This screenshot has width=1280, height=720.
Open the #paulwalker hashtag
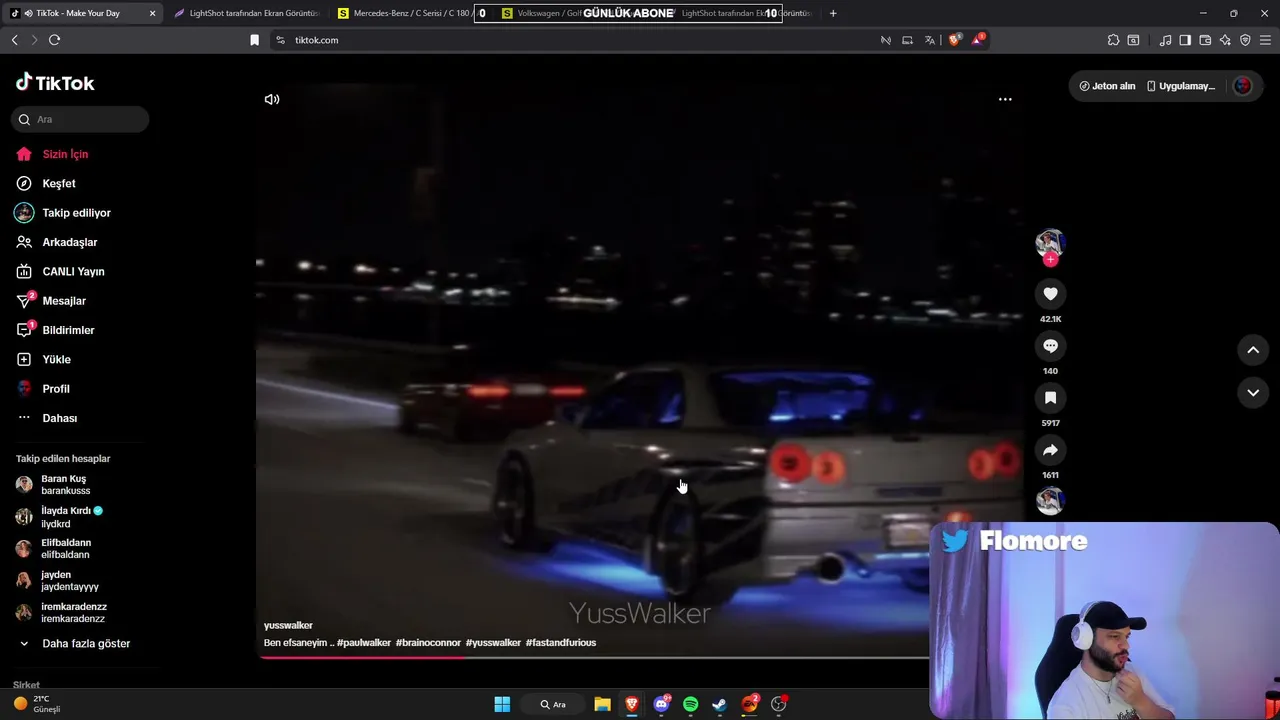point(364,643)
